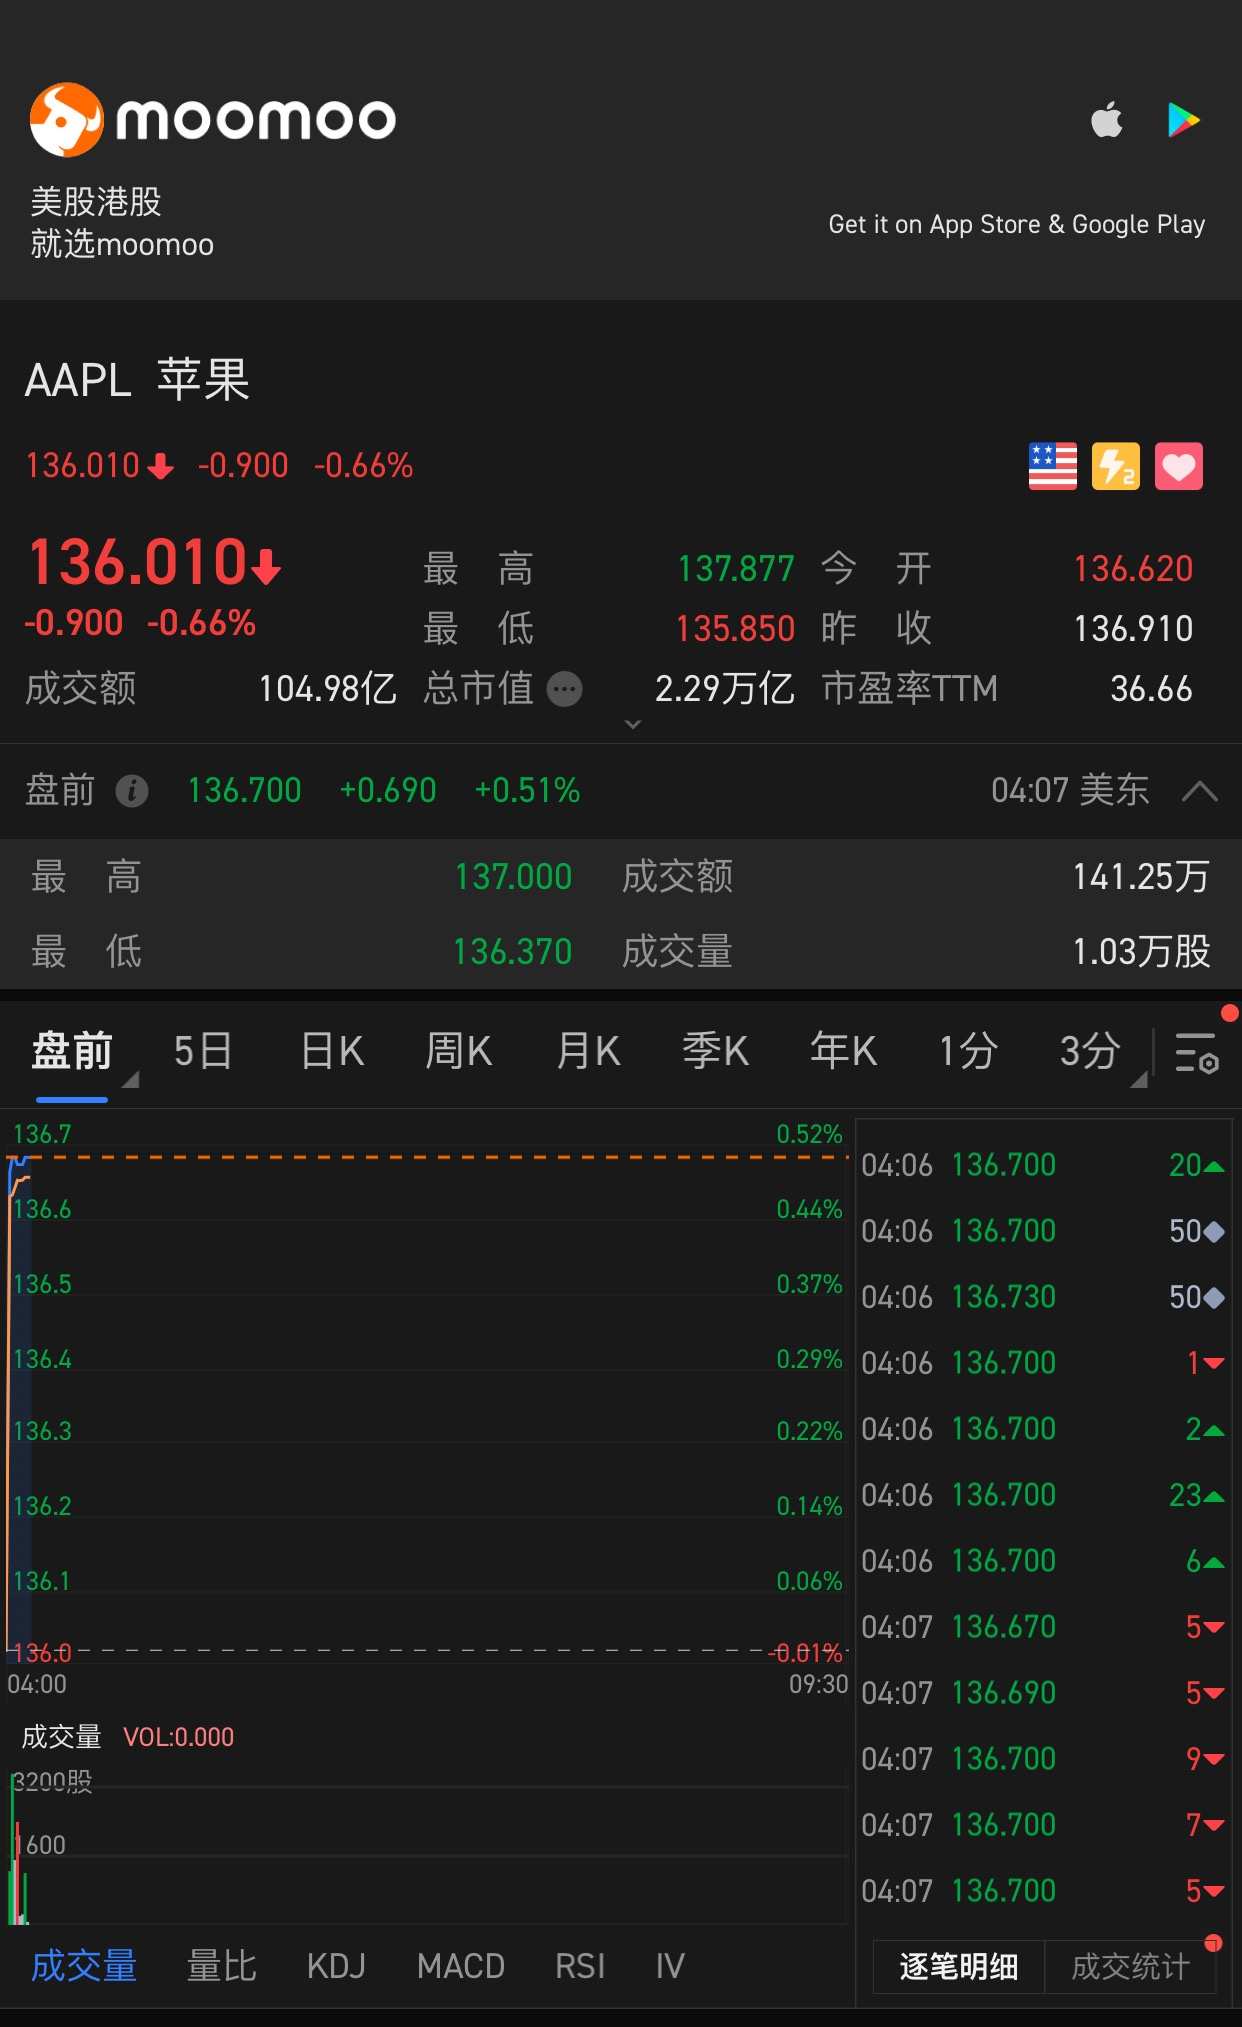Open the Apple App Store icon
Image resolution: width=1242 pixels, height=2027 pixels.
[1106, 120]
